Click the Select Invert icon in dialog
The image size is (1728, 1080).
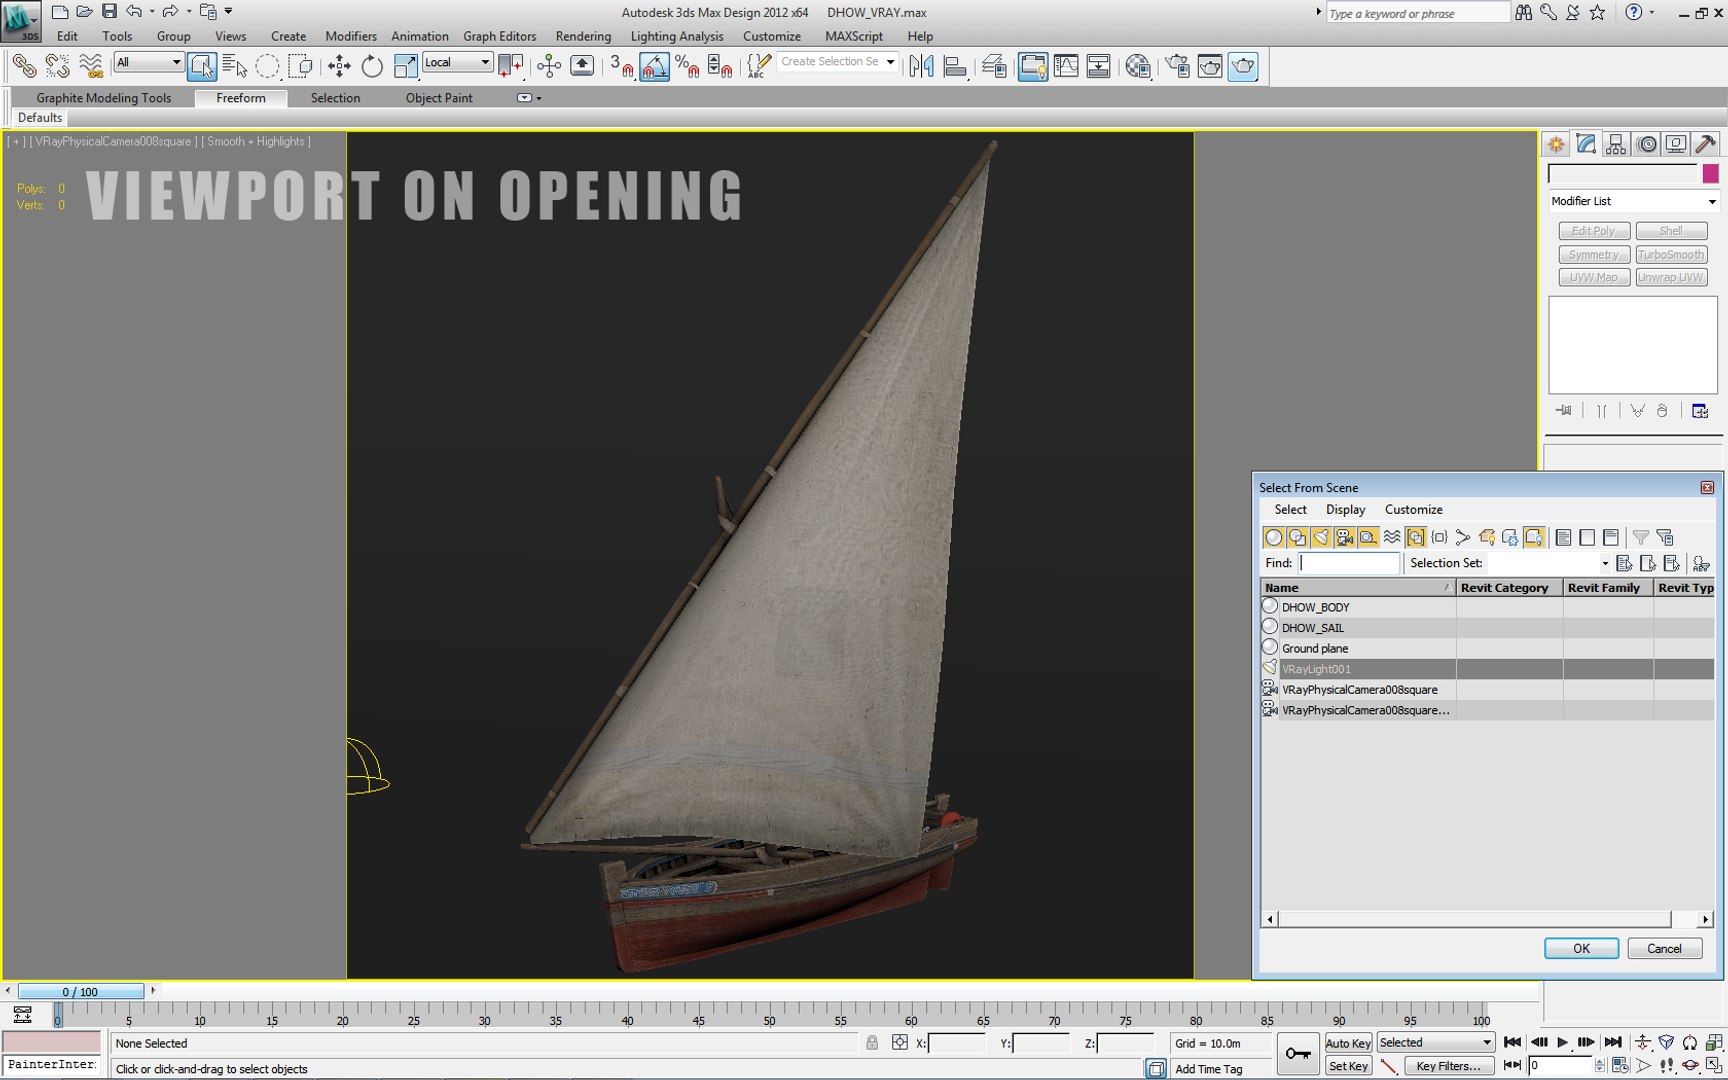click(1611, 537)
